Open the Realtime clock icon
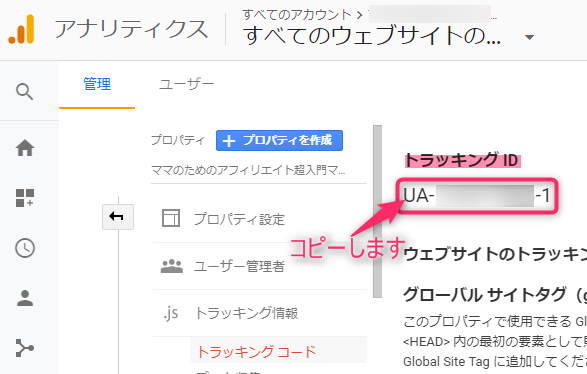Viewport: 587px width, 374px height. pos(25,248)
